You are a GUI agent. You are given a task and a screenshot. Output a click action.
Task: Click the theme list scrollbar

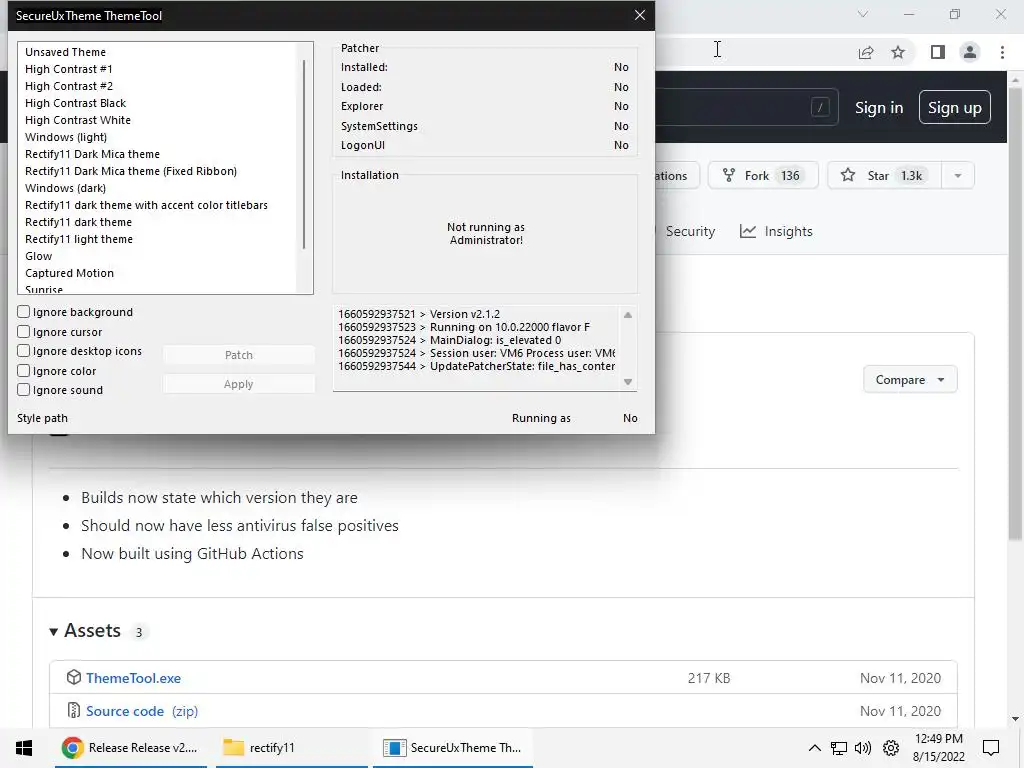[x=304, y=154]
